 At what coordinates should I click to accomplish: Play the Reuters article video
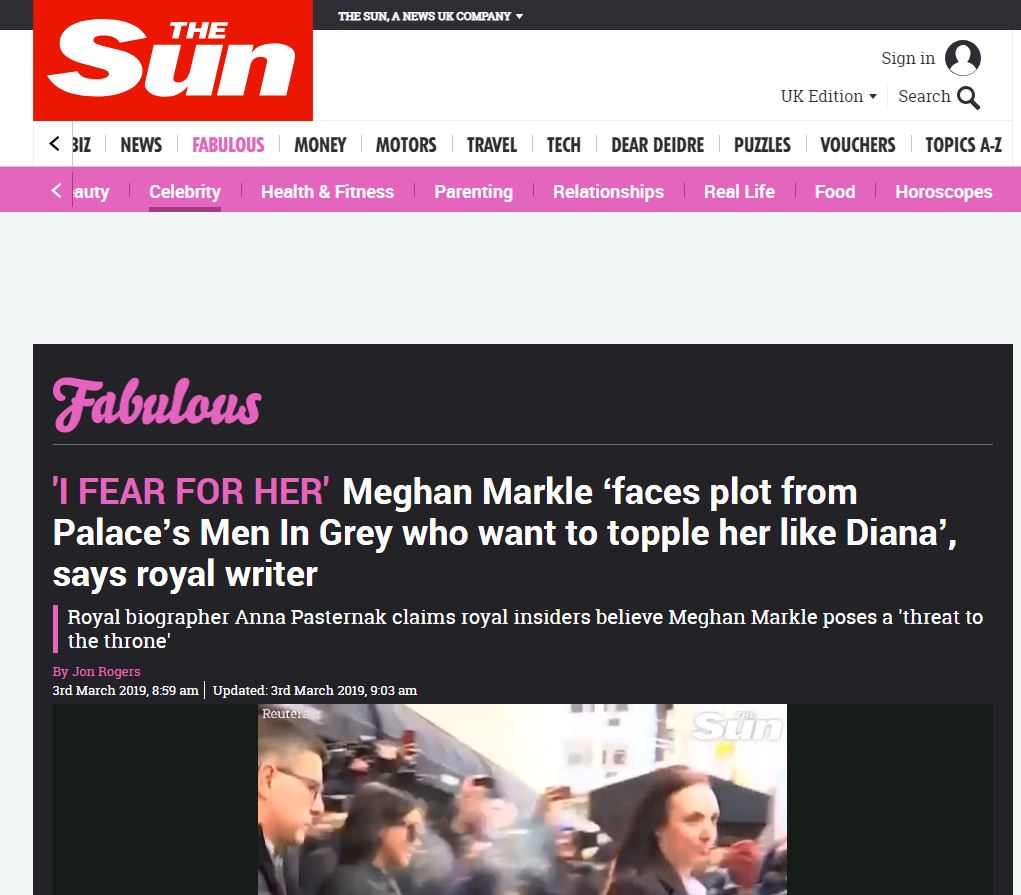click(x=522, y=799)
